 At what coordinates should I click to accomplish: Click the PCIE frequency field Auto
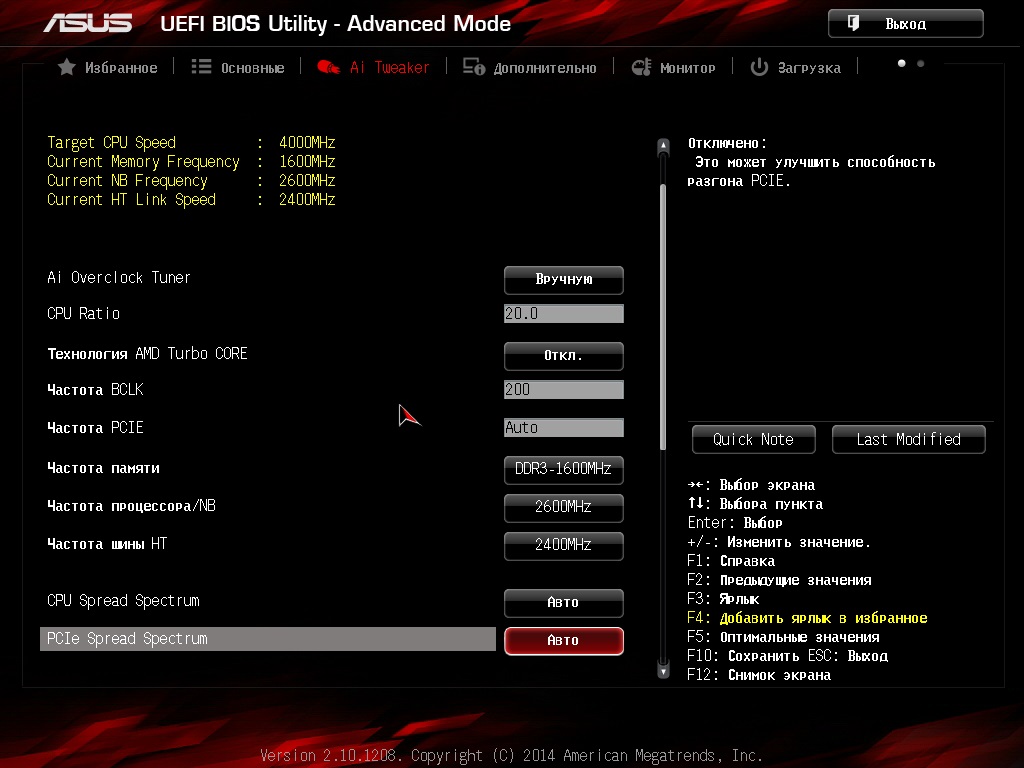coord(564,428)
